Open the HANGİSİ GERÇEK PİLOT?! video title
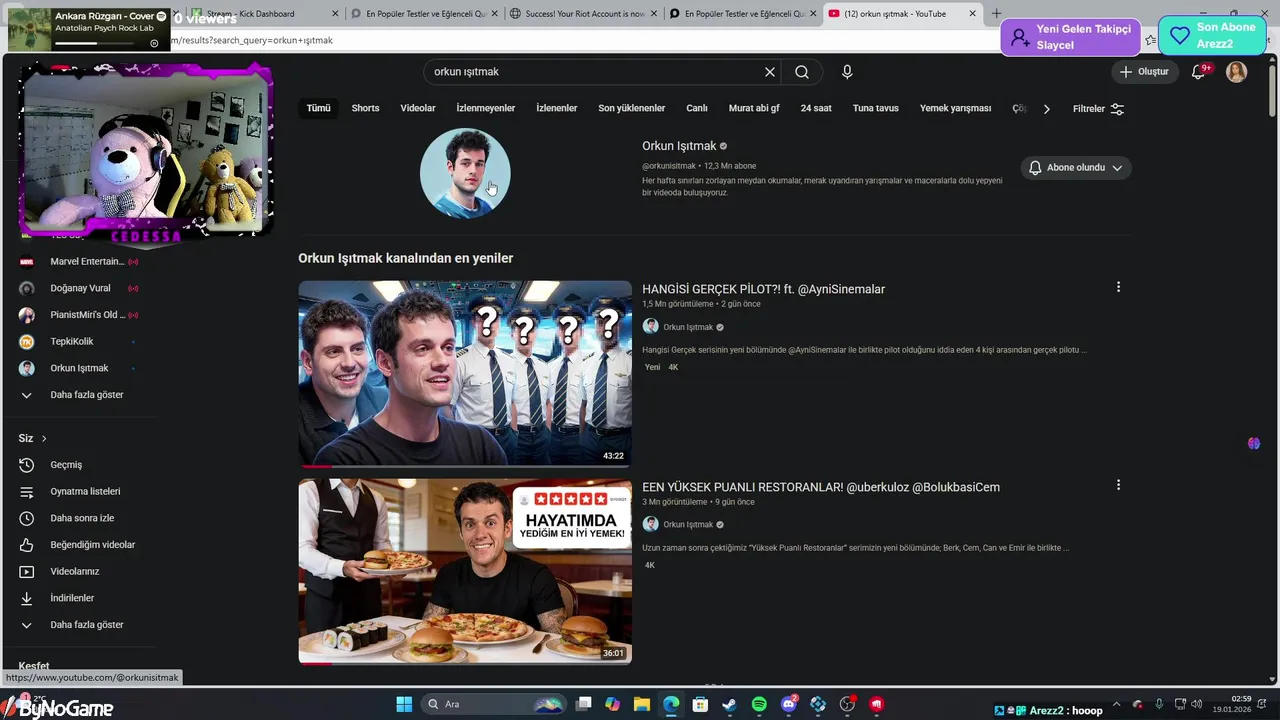This screenshot has width=1280, height=720. click(763, 289)
